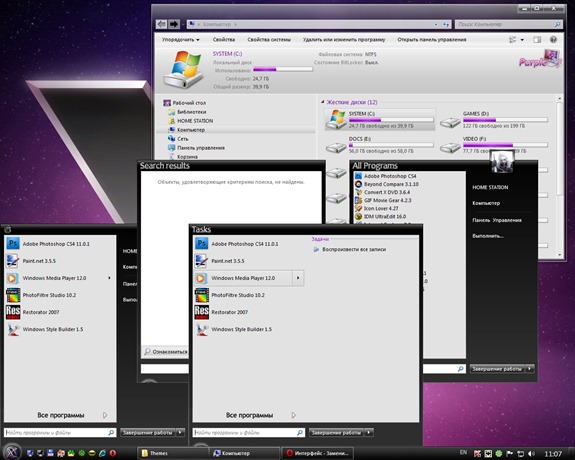Expand Windows Media Player arrow, leftmost menu
Screen dimensions: 575x460
coord(109,278)
